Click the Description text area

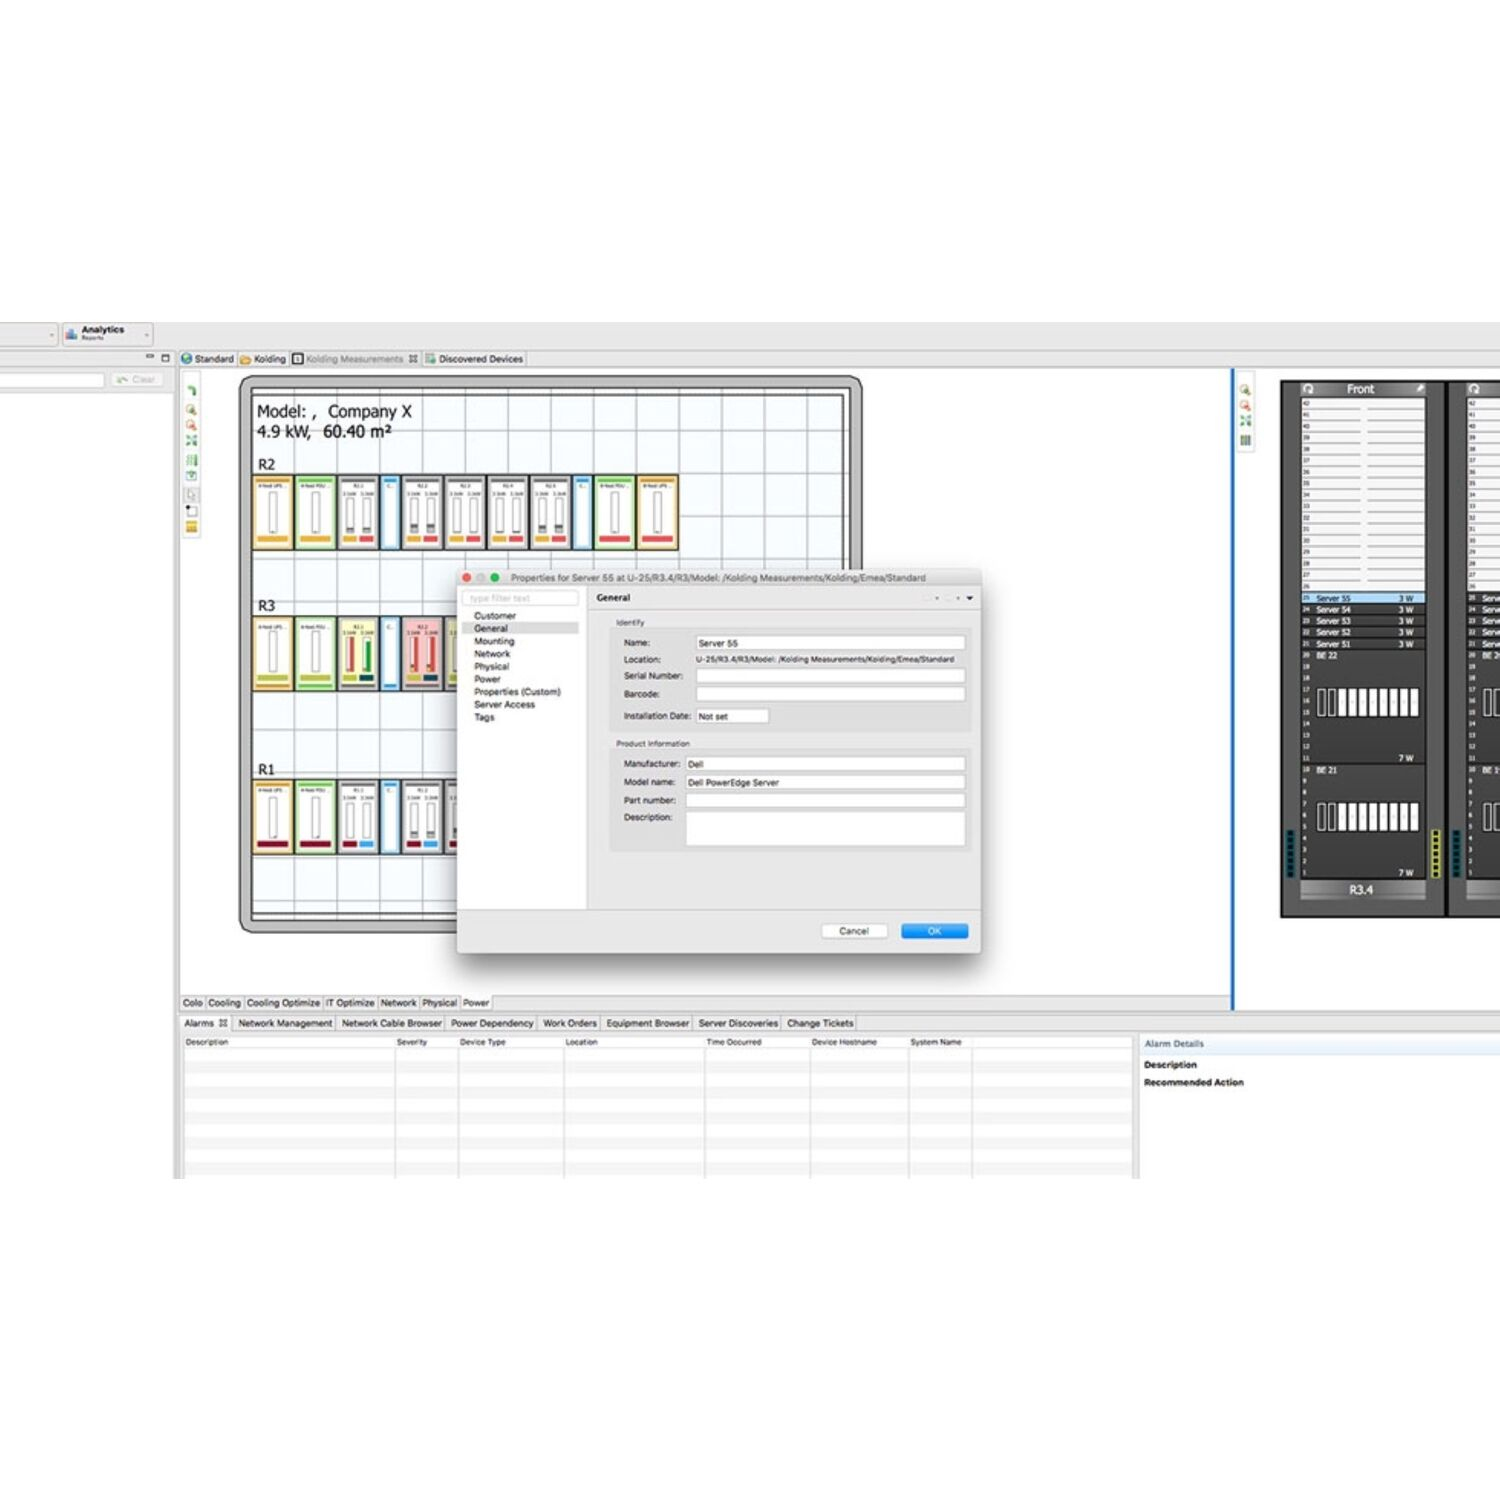825,828
